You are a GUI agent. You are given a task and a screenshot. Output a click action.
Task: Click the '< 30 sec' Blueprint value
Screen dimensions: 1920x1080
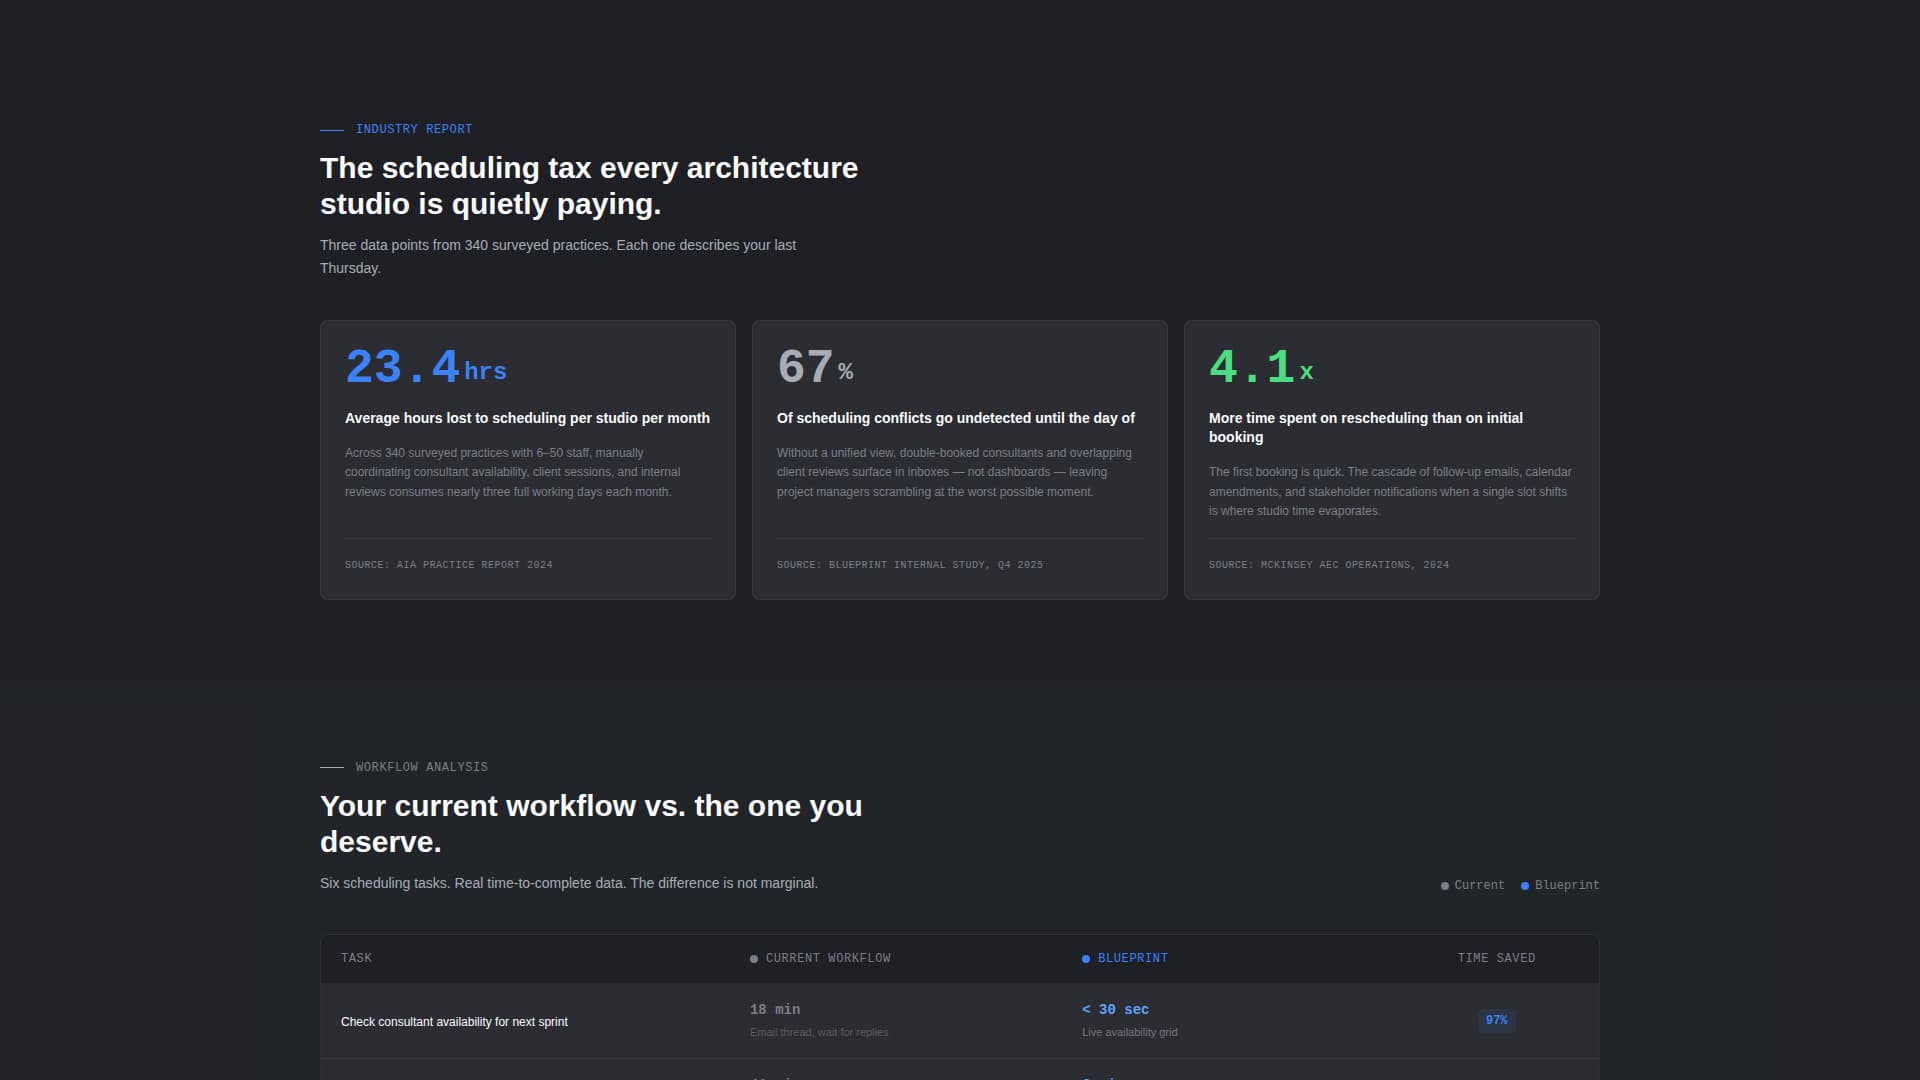point(1115,1010)
